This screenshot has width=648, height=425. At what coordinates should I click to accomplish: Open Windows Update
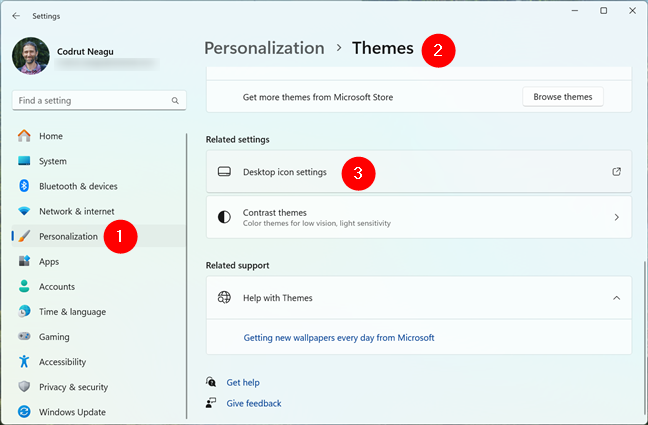99,412
